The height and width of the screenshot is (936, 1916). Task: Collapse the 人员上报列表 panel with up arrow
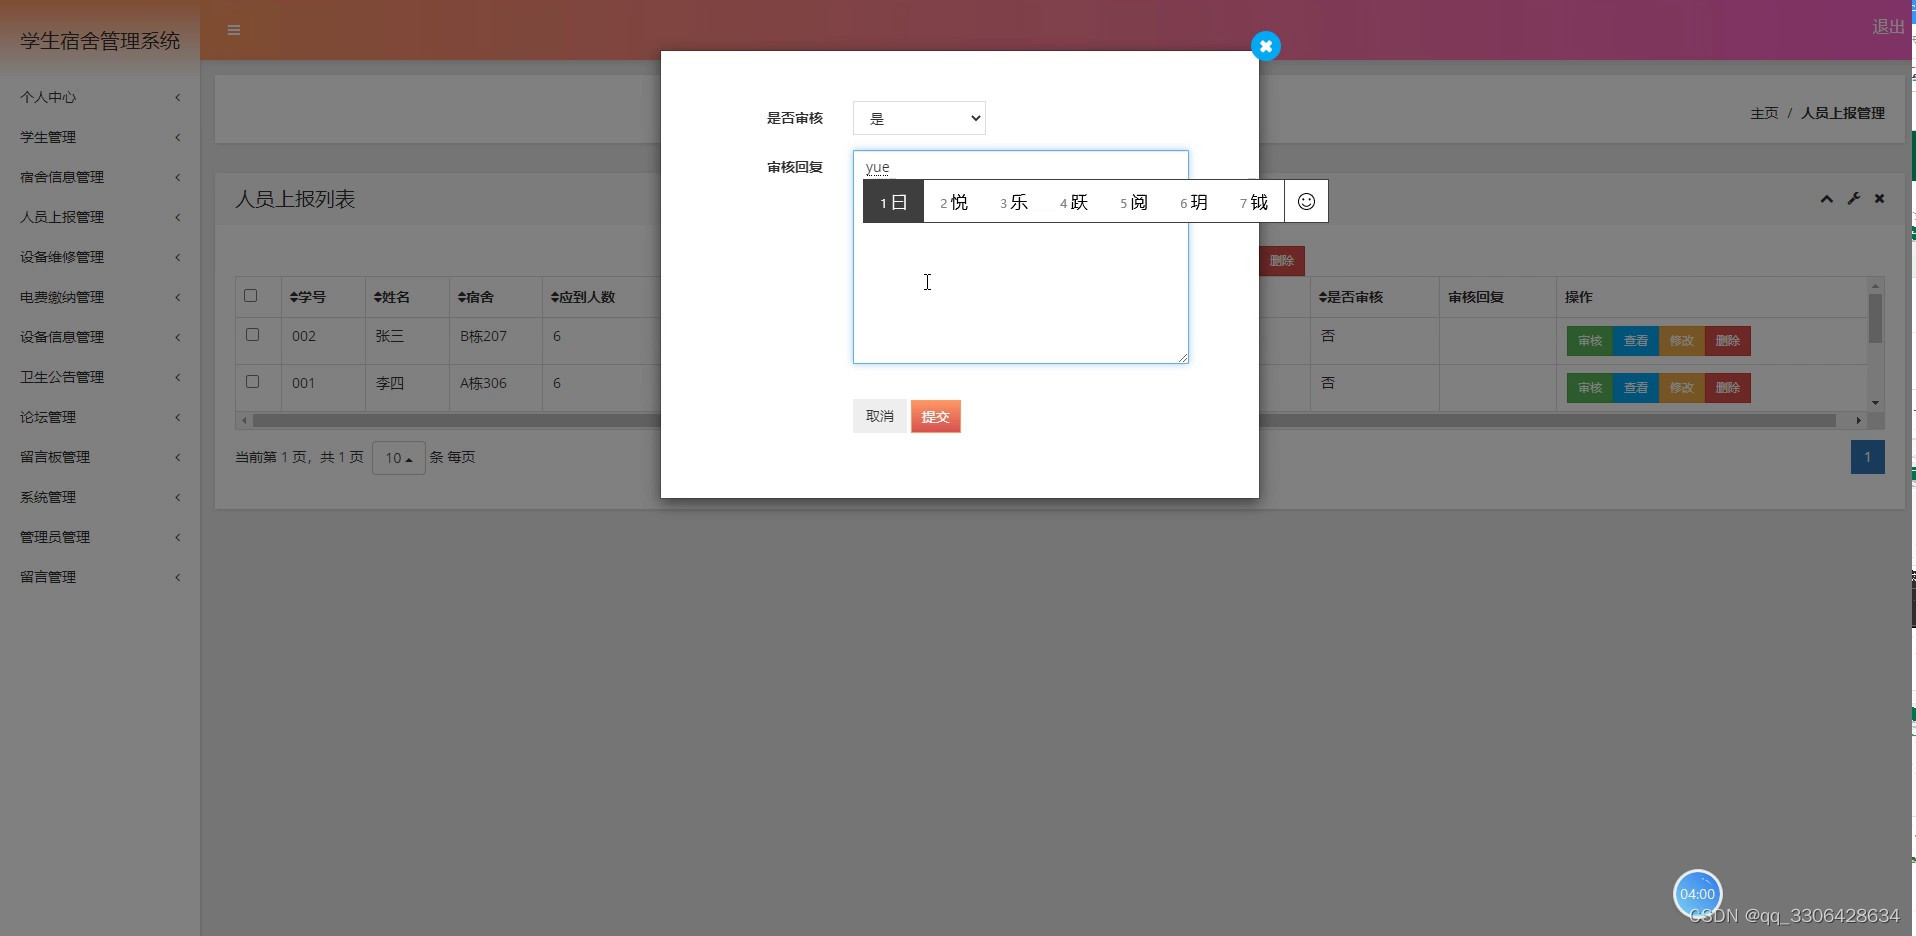pyautogui.click(x=1826, y=199)
